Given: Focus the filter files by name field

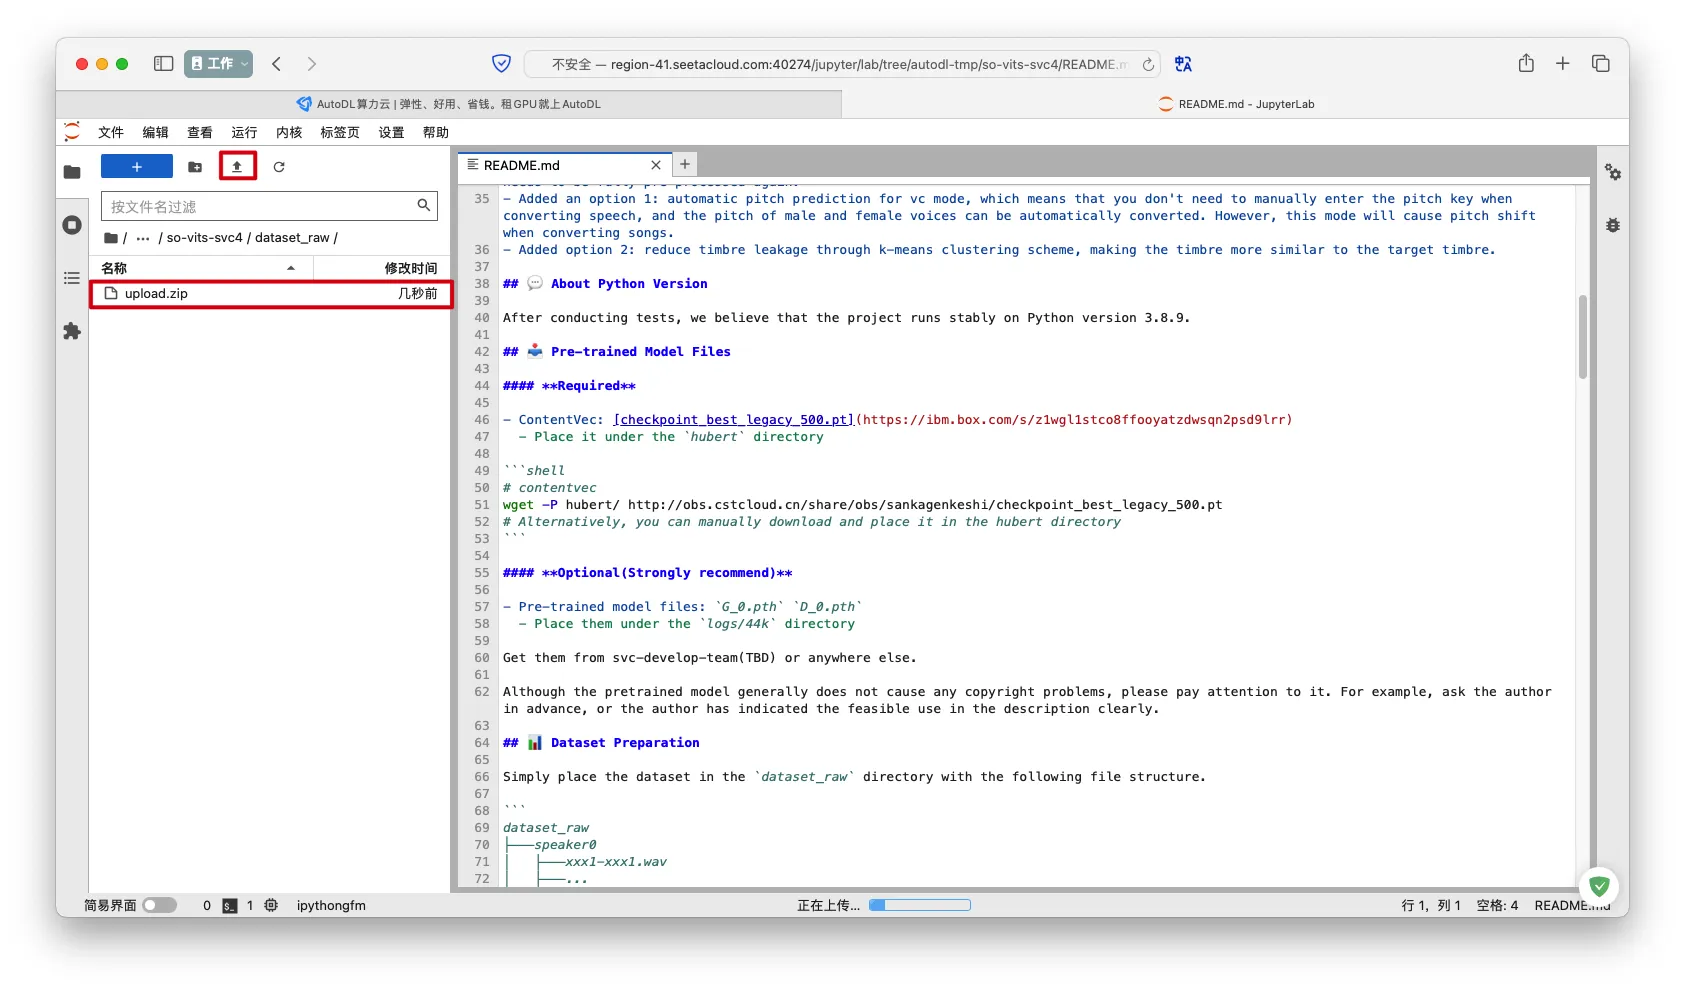Looking at the screenshot, I should (x=269, y=206).
